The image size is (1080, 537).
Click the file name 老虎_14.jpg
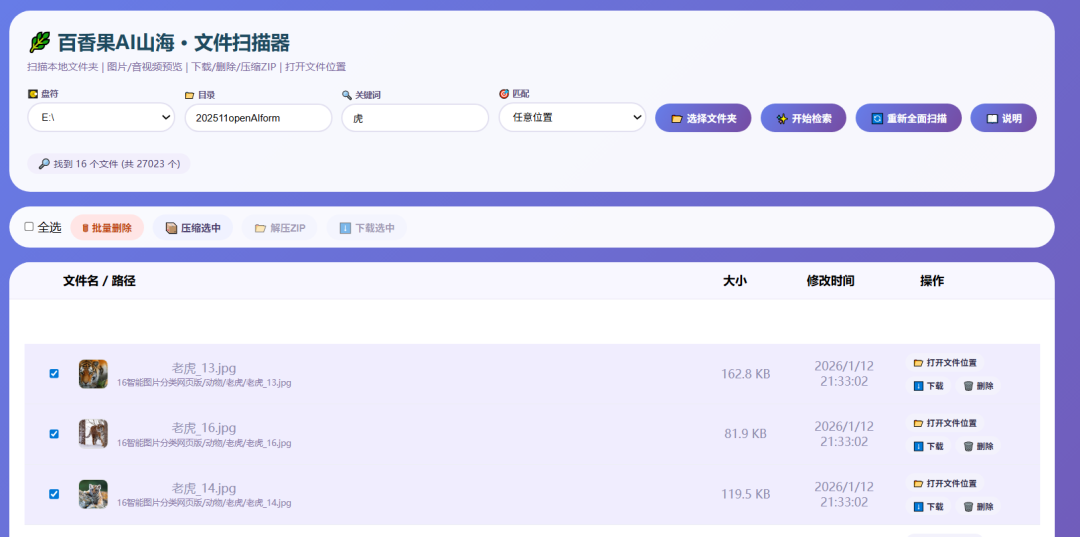pos(204,489)
